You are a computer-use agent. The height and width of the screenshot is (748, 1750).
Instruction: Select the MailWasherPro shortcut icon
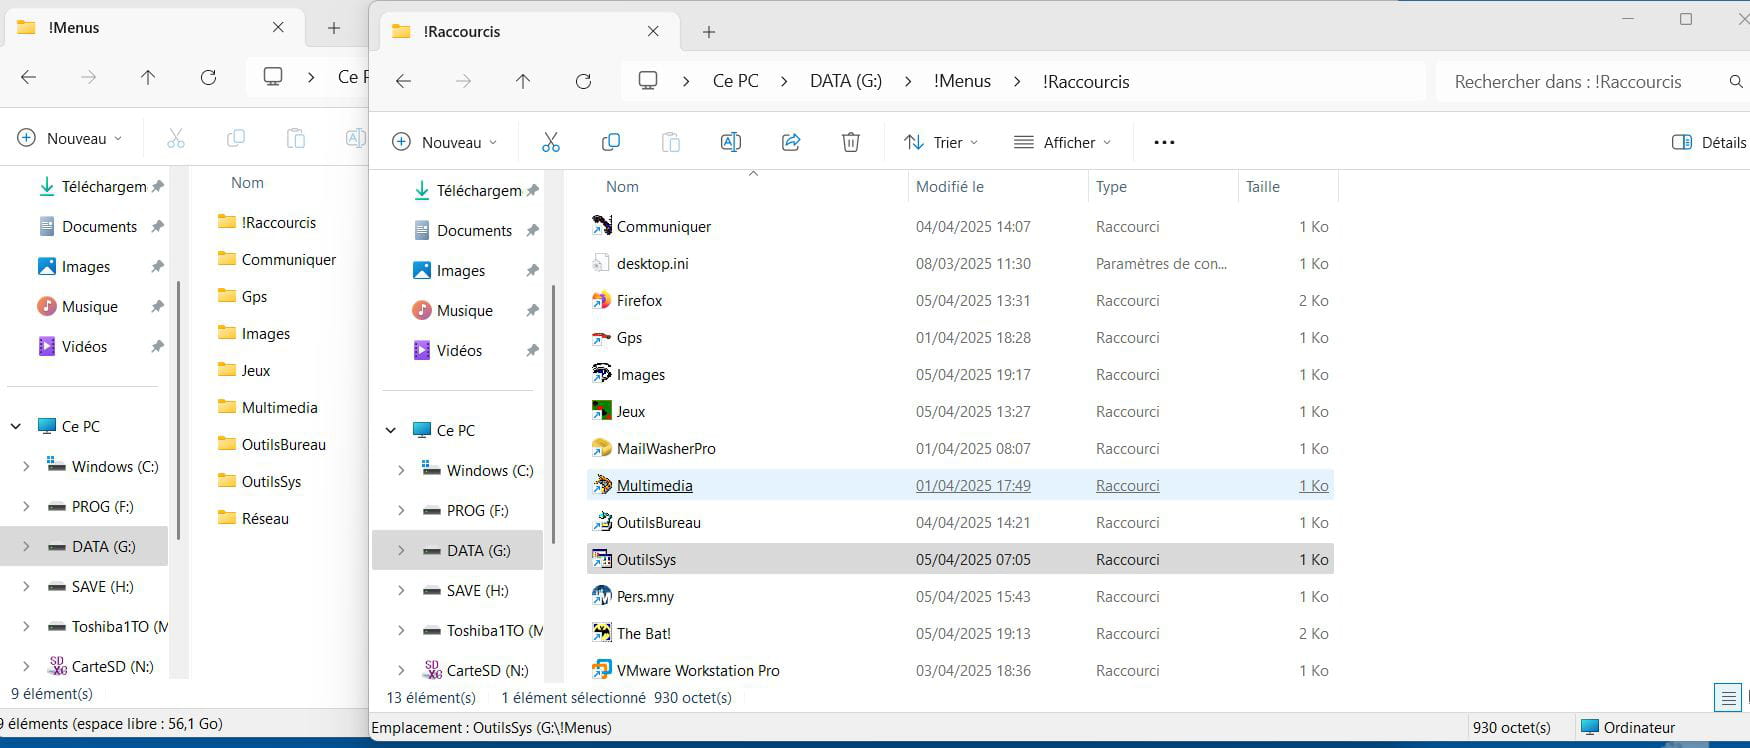tap(601, 448)
